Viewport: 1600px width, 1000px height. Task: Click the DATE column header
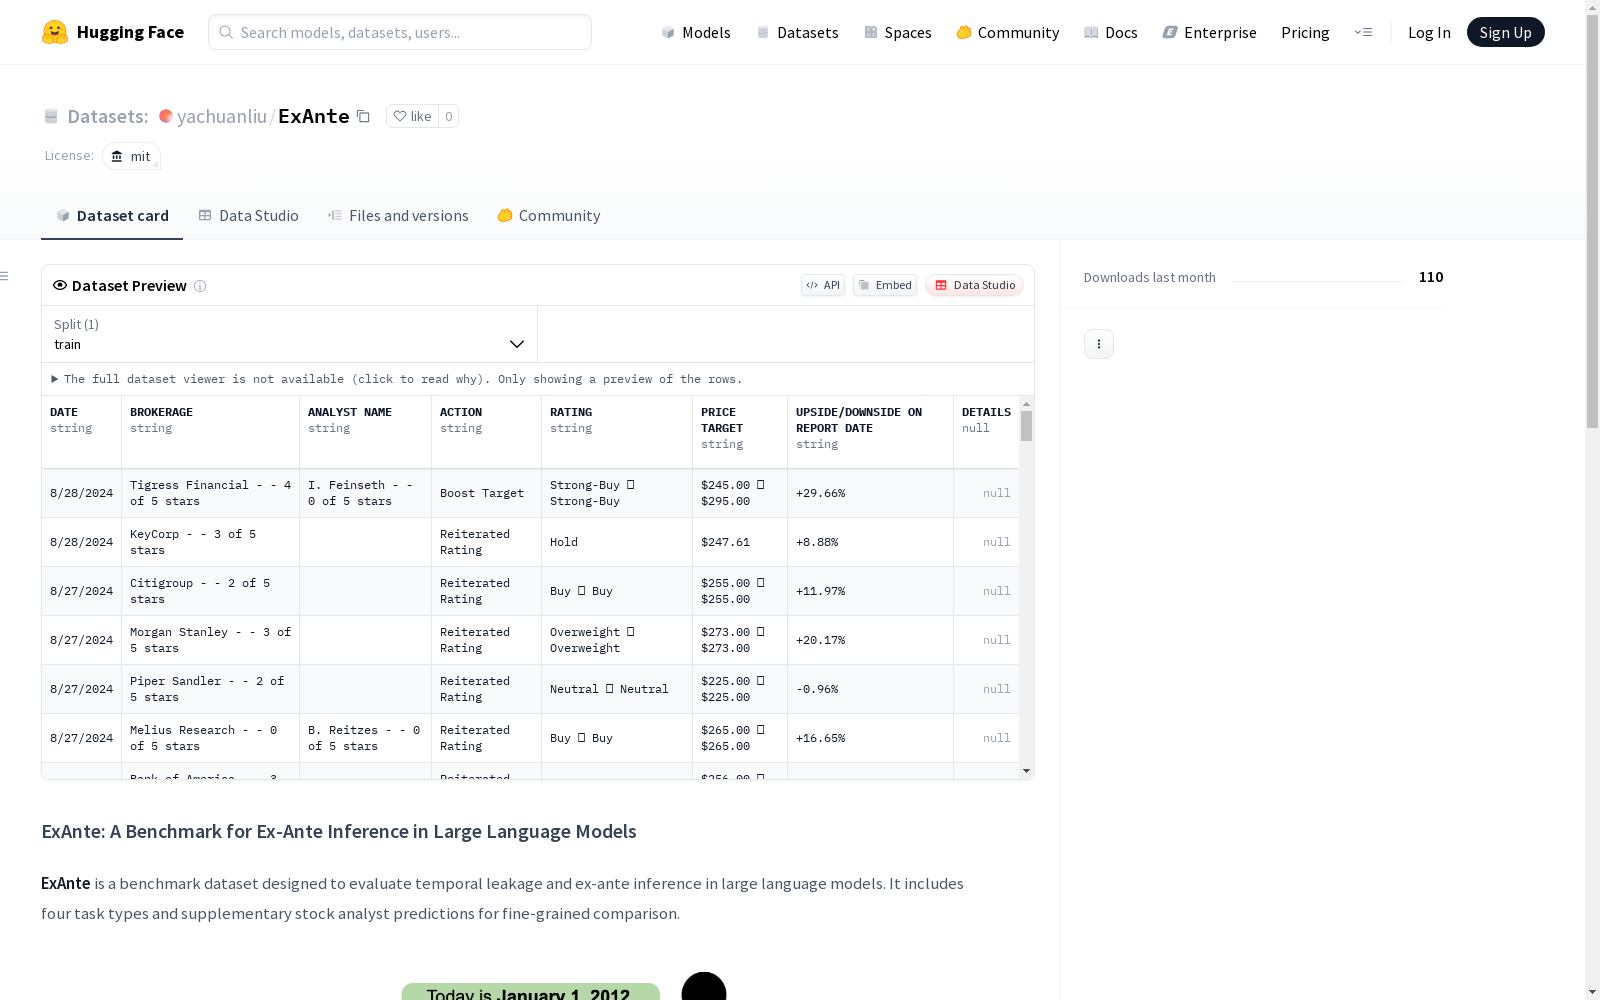[82, 432]
